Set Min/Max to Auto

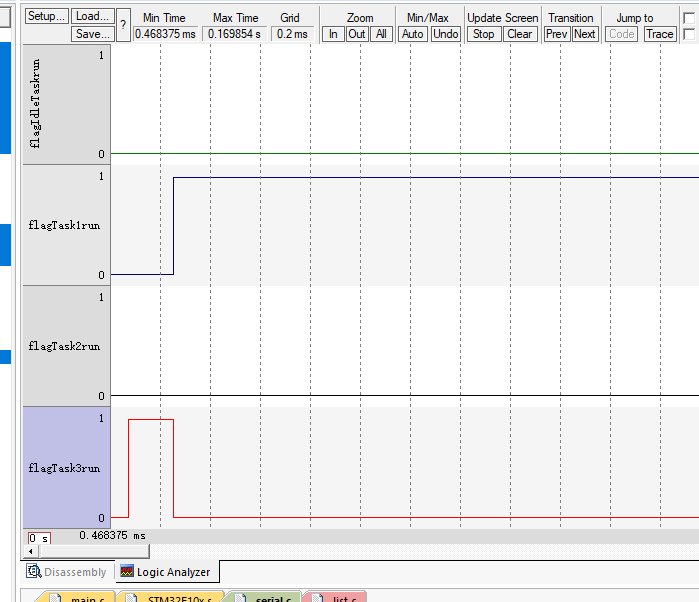412,34
